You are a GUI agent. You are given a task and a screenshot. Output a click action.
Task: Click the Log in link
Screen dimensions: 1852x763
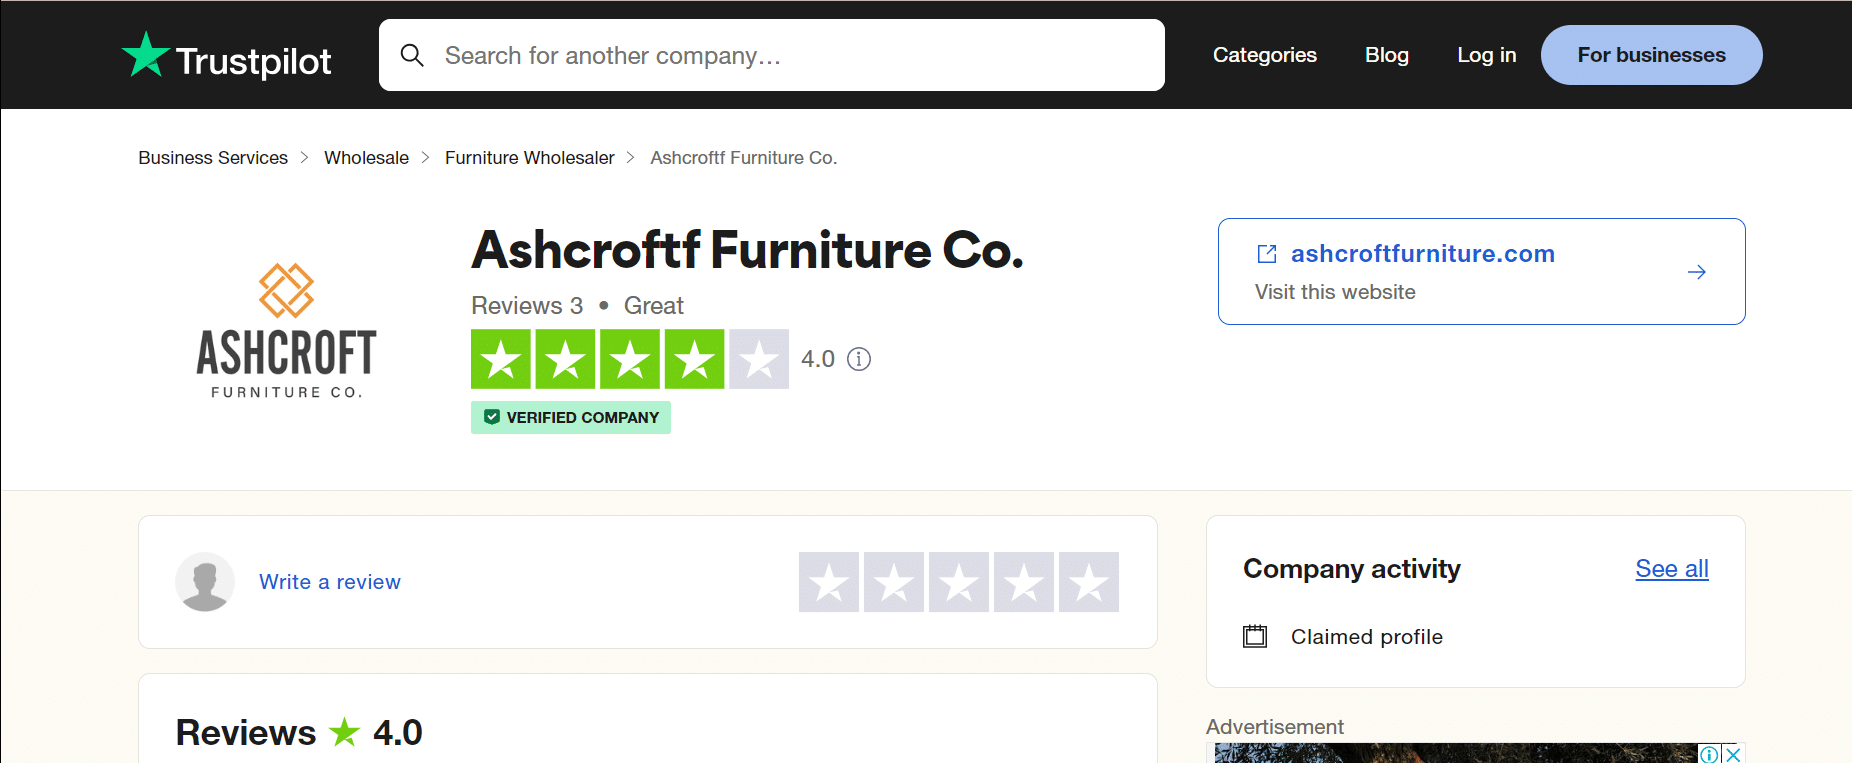click(x=1487, y=55)
